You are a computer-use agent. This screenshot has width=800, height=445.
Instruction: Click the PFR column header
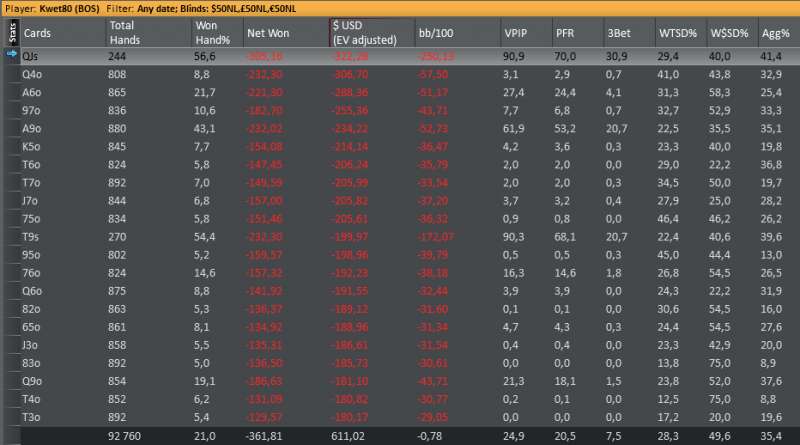coord(578,33)
